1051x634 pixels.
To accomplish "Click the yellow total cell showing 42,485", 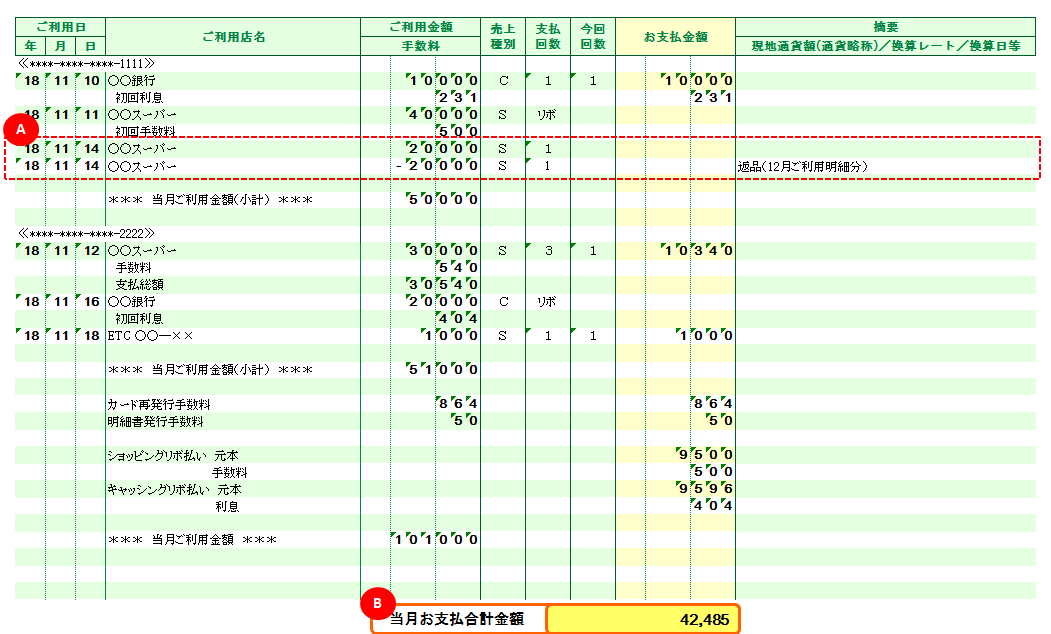I will coord(643,619).
